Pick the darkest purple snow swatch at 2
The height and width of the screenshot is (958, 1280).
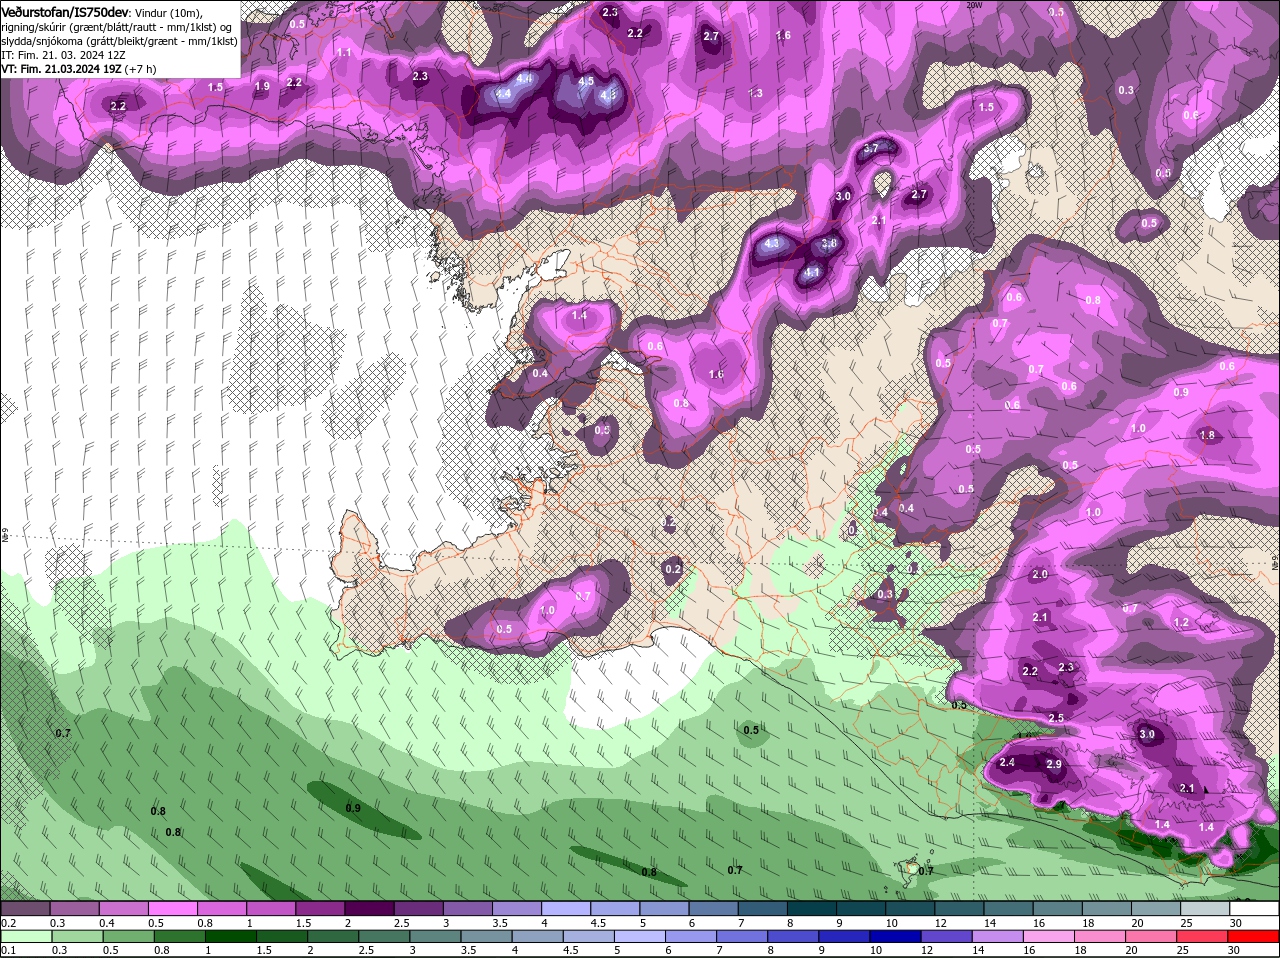pos(369,909)
